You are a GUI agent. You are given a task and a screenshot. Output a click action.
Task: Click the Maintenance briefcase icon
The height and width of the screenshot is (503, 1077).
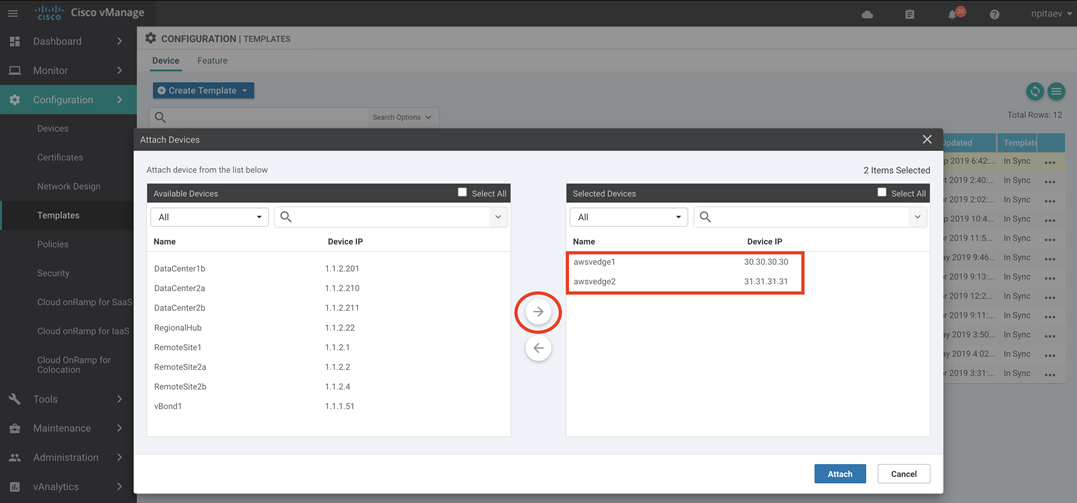tap(14, 428)
